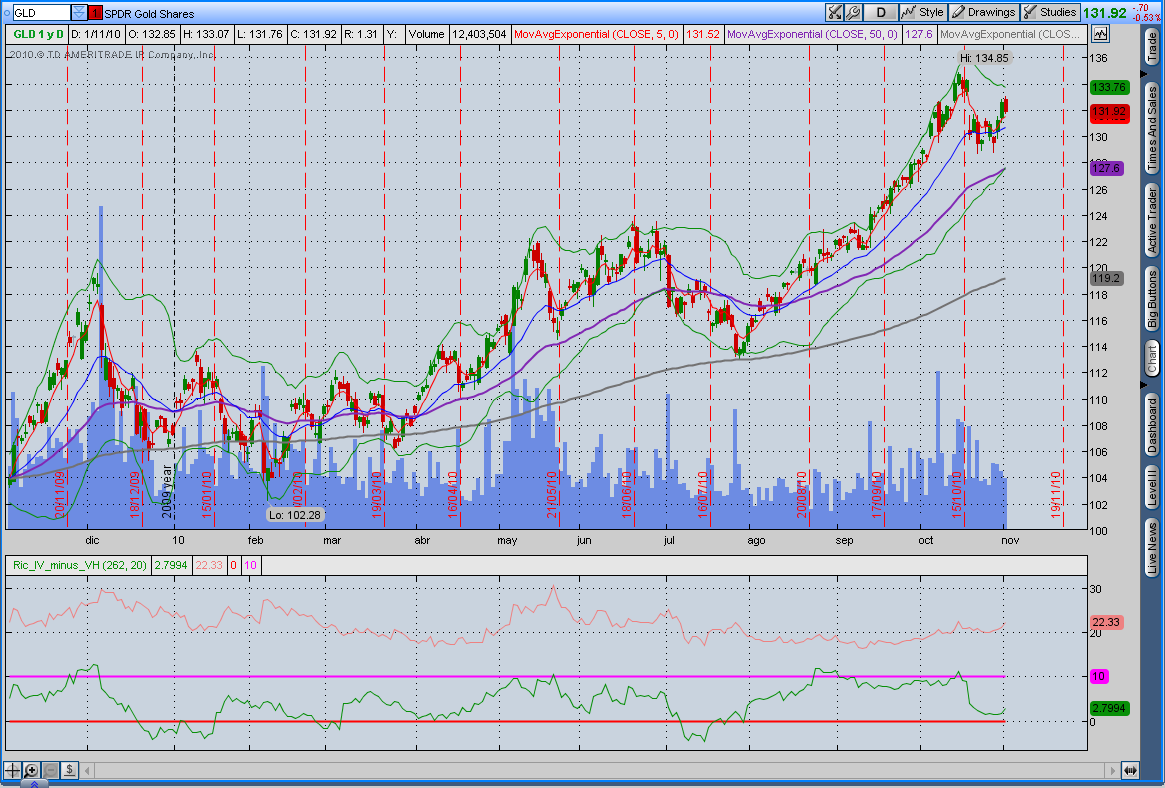Click the green 133.76 price axis tag
The height and width of the screenshot is (788, 1165).
tap(1109, 87)
